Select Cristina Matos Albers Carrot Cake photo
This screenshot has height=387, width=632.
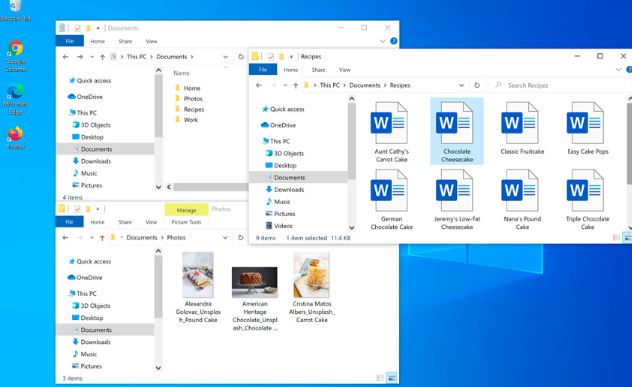pyautogui.click(x=312, y=287)
